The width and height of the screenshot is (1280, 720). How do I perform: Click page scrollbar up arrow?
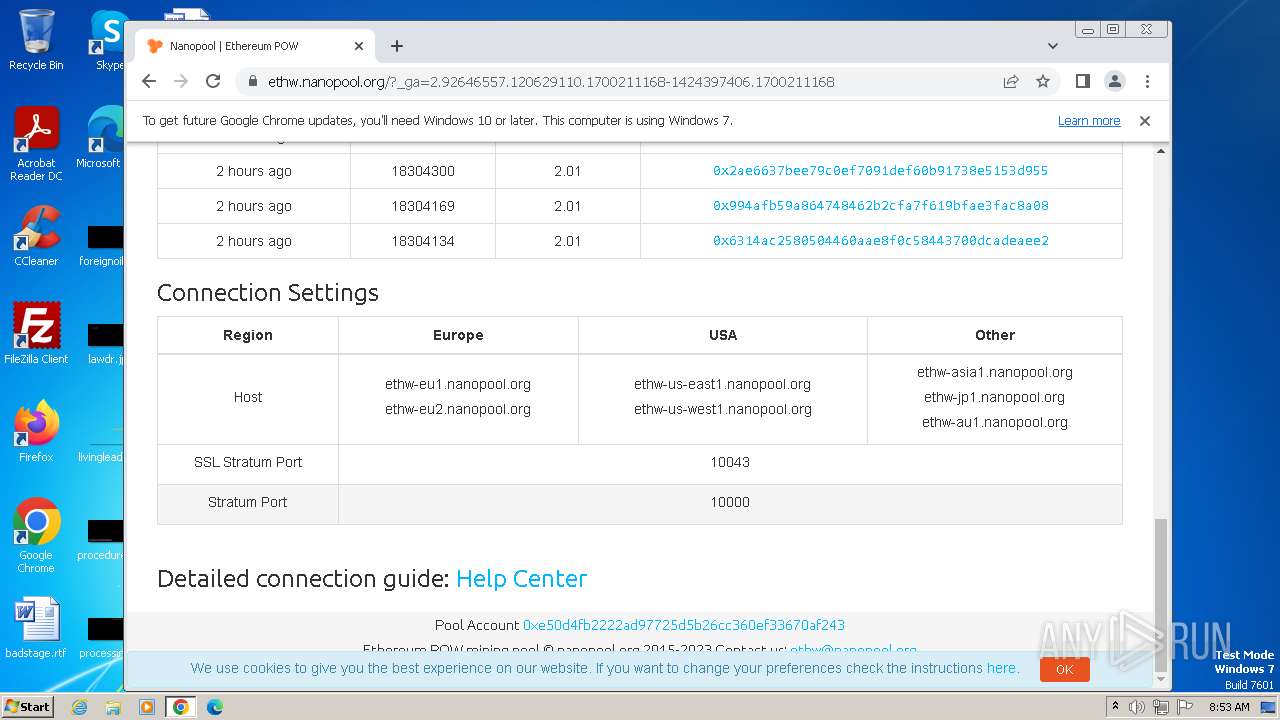coord(1161,151)
